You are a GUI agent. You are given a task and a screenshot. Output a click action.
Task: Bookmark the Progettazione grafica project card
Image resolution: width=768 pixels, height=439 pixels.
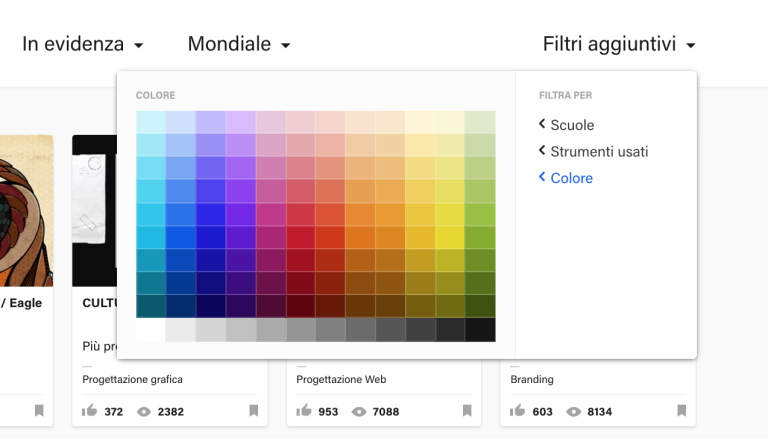click(x=254, y=410)
